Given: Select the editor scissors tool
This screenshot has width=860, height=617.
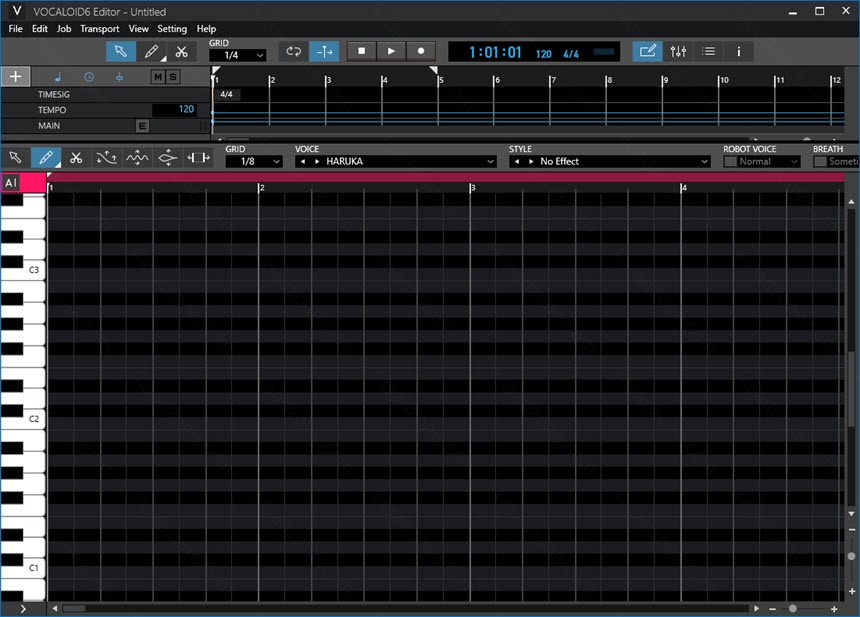Looking at the screenshot, I should coord(76,158).
